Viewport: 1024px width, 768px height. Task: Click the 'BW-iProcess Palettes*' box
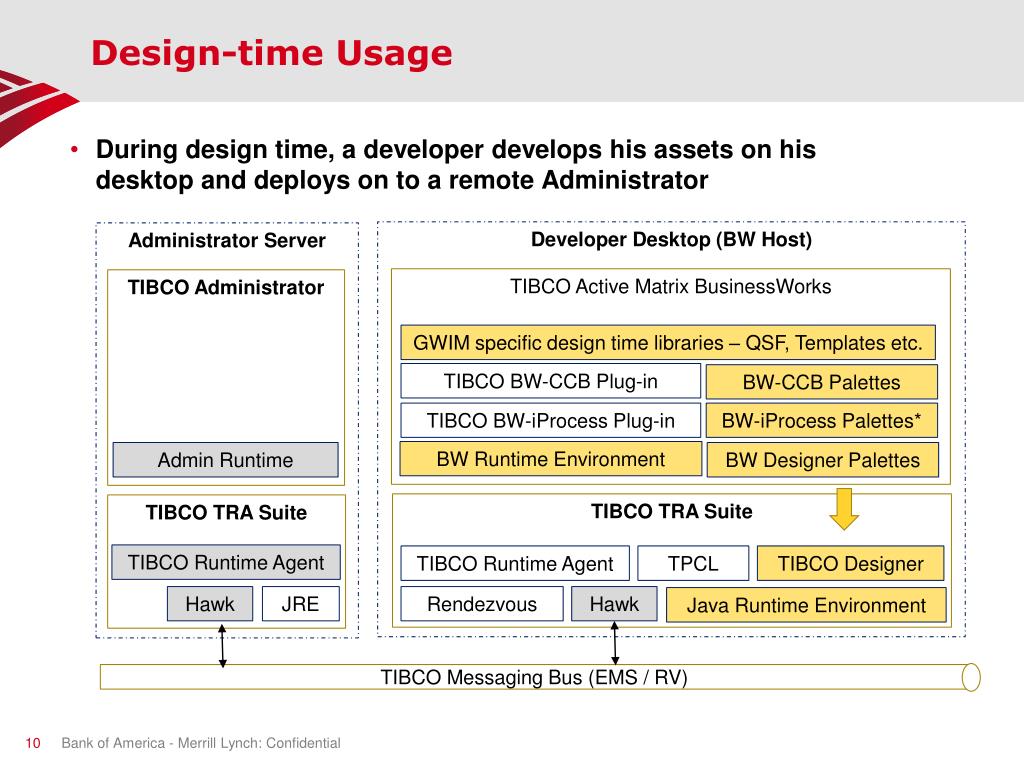pos(822,421)
